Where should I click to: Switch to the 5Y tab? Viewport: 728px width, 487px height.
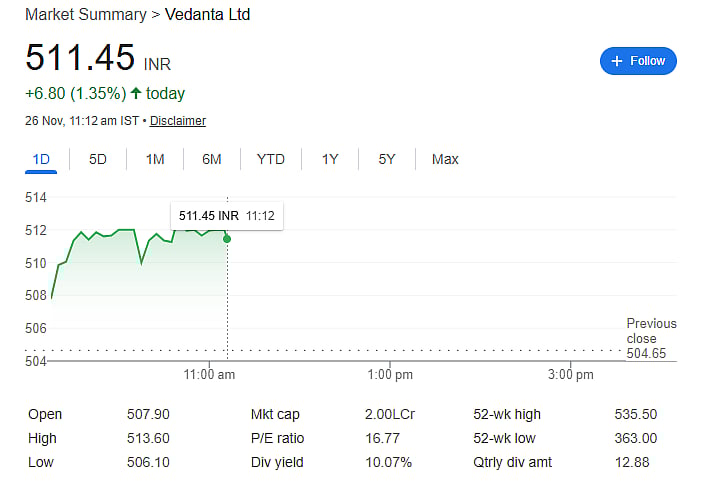(387, 159)
